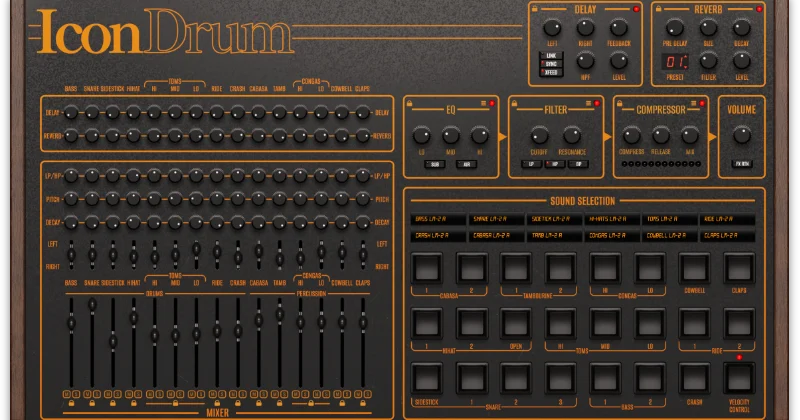
Task: Click the FX RTN button under Volume
Action: pyautogui.click(x=742, y=164)
